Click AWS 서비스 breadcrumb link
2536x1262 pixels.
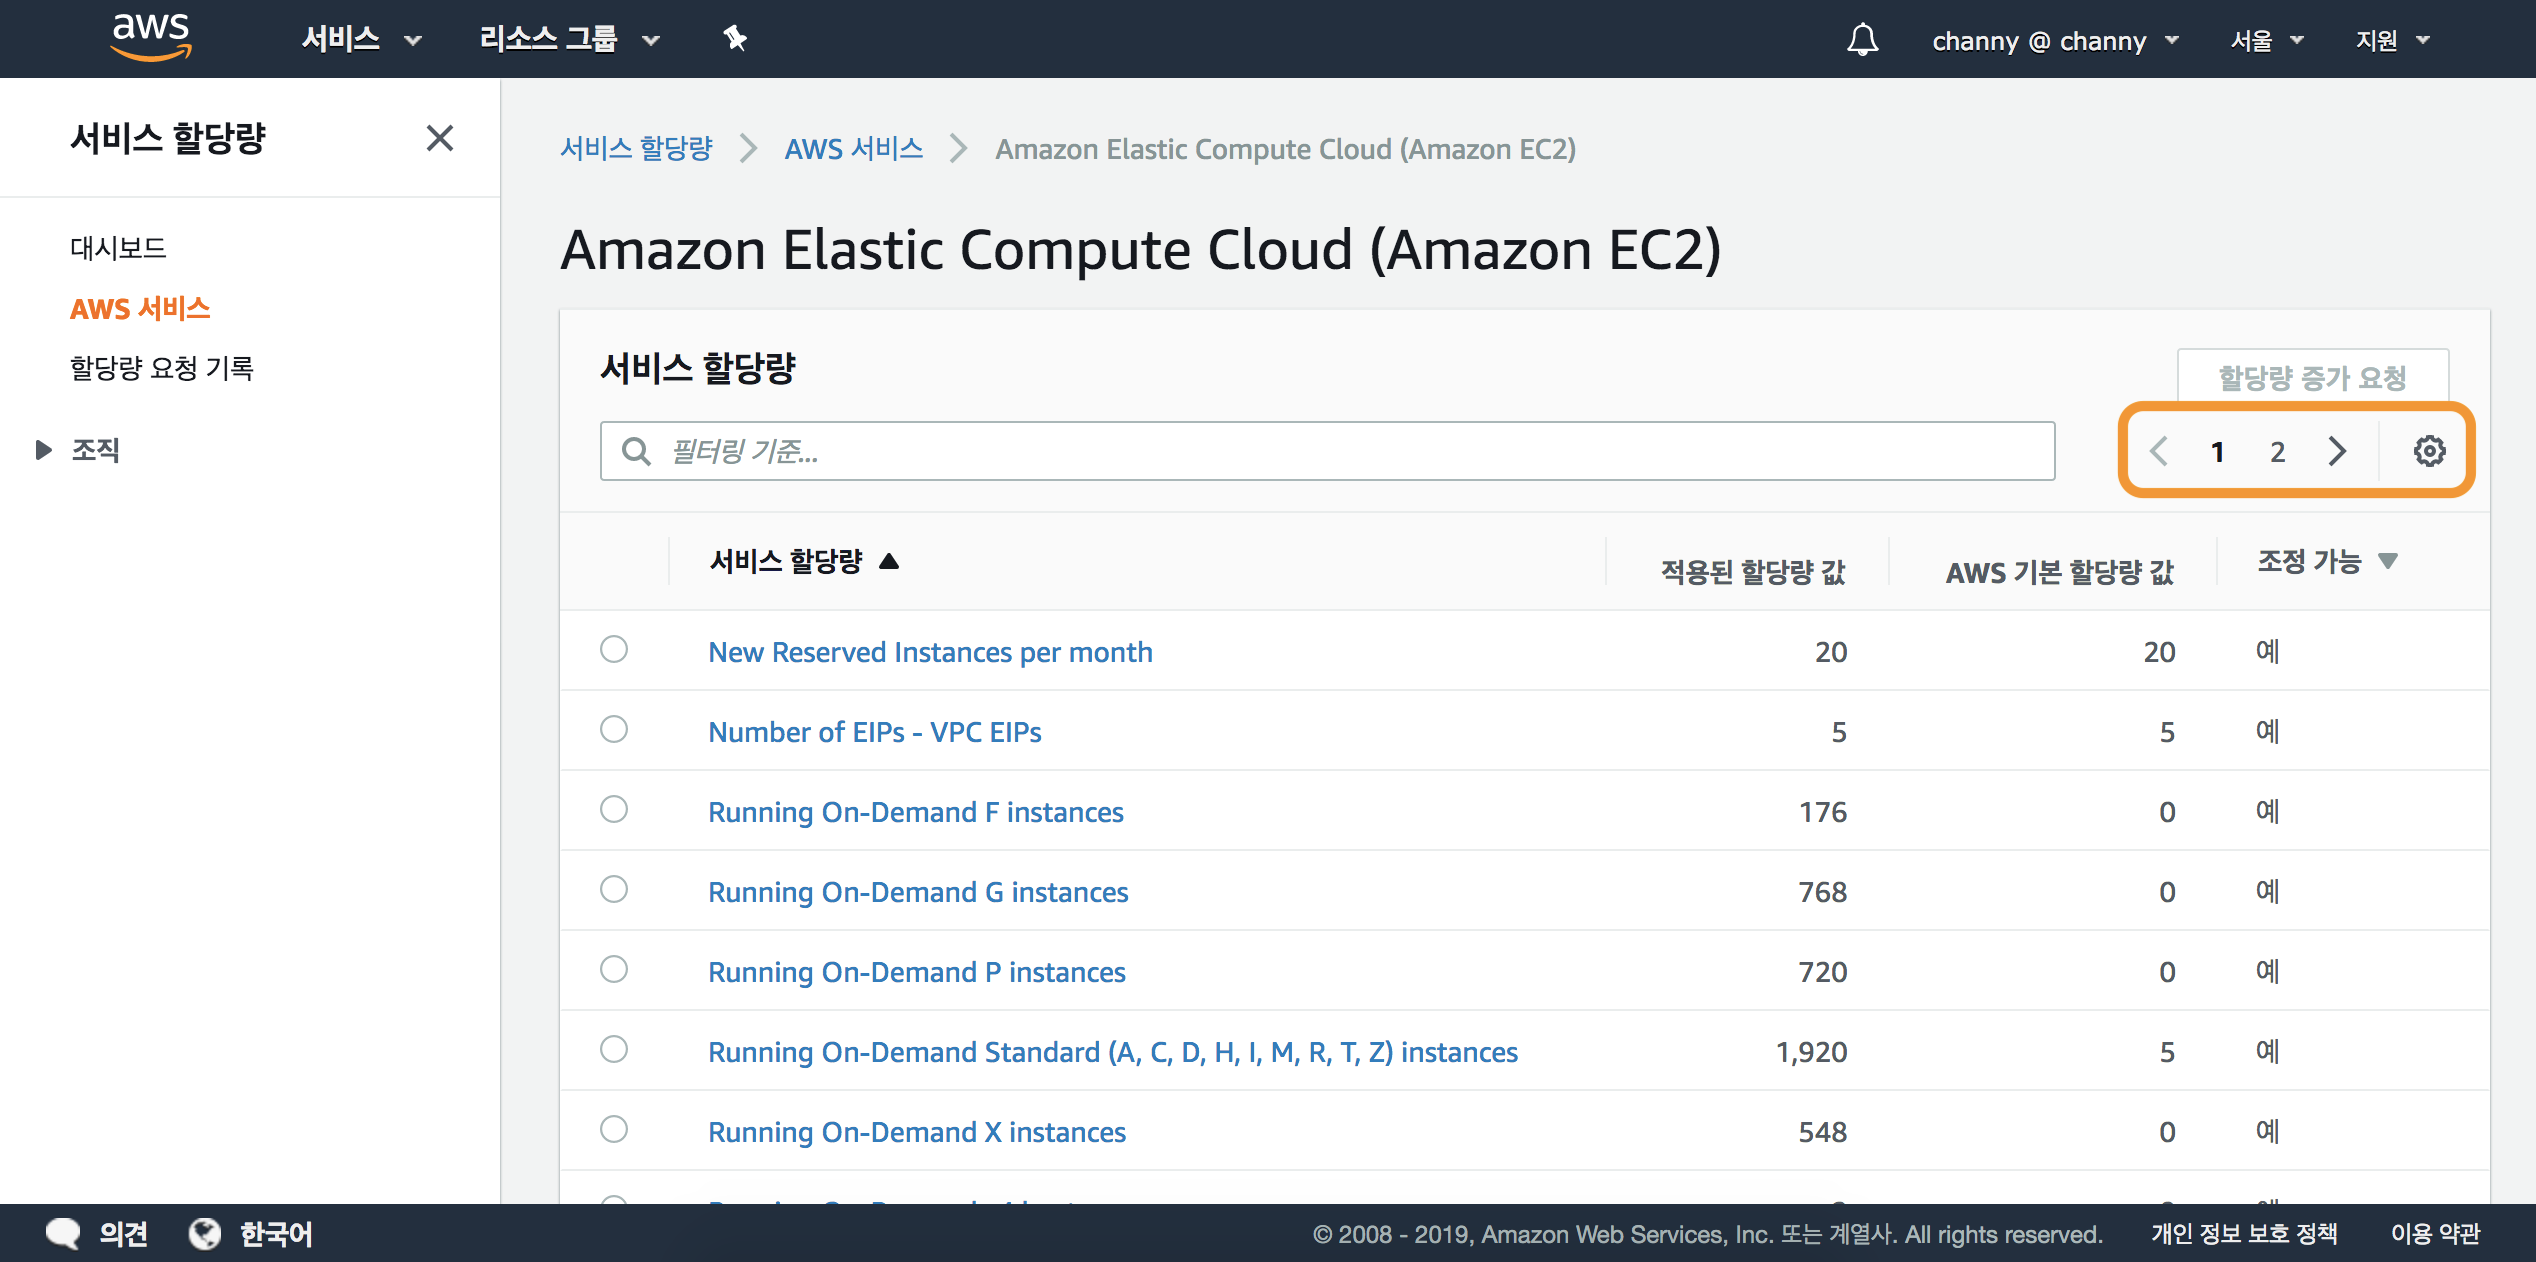(x=854, y=149)
